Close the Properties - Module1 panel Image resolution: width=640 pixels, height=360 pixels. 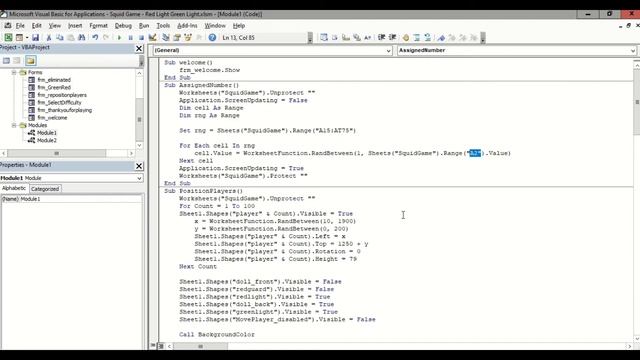coord(139,166)
